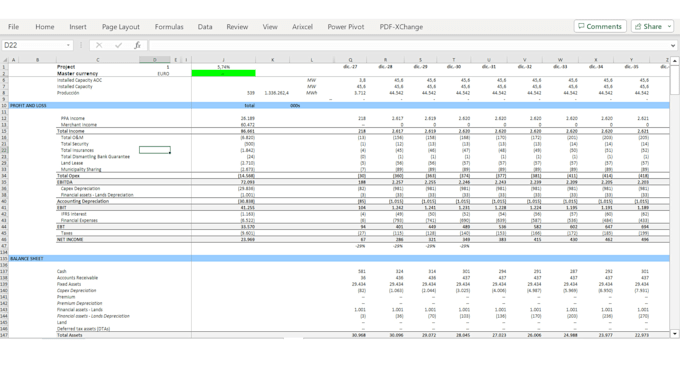The width and height of the screenshot is (680, 383).
Task: Click the Total Dismantling Bank Guarantee label
Action: pos(95,157)
